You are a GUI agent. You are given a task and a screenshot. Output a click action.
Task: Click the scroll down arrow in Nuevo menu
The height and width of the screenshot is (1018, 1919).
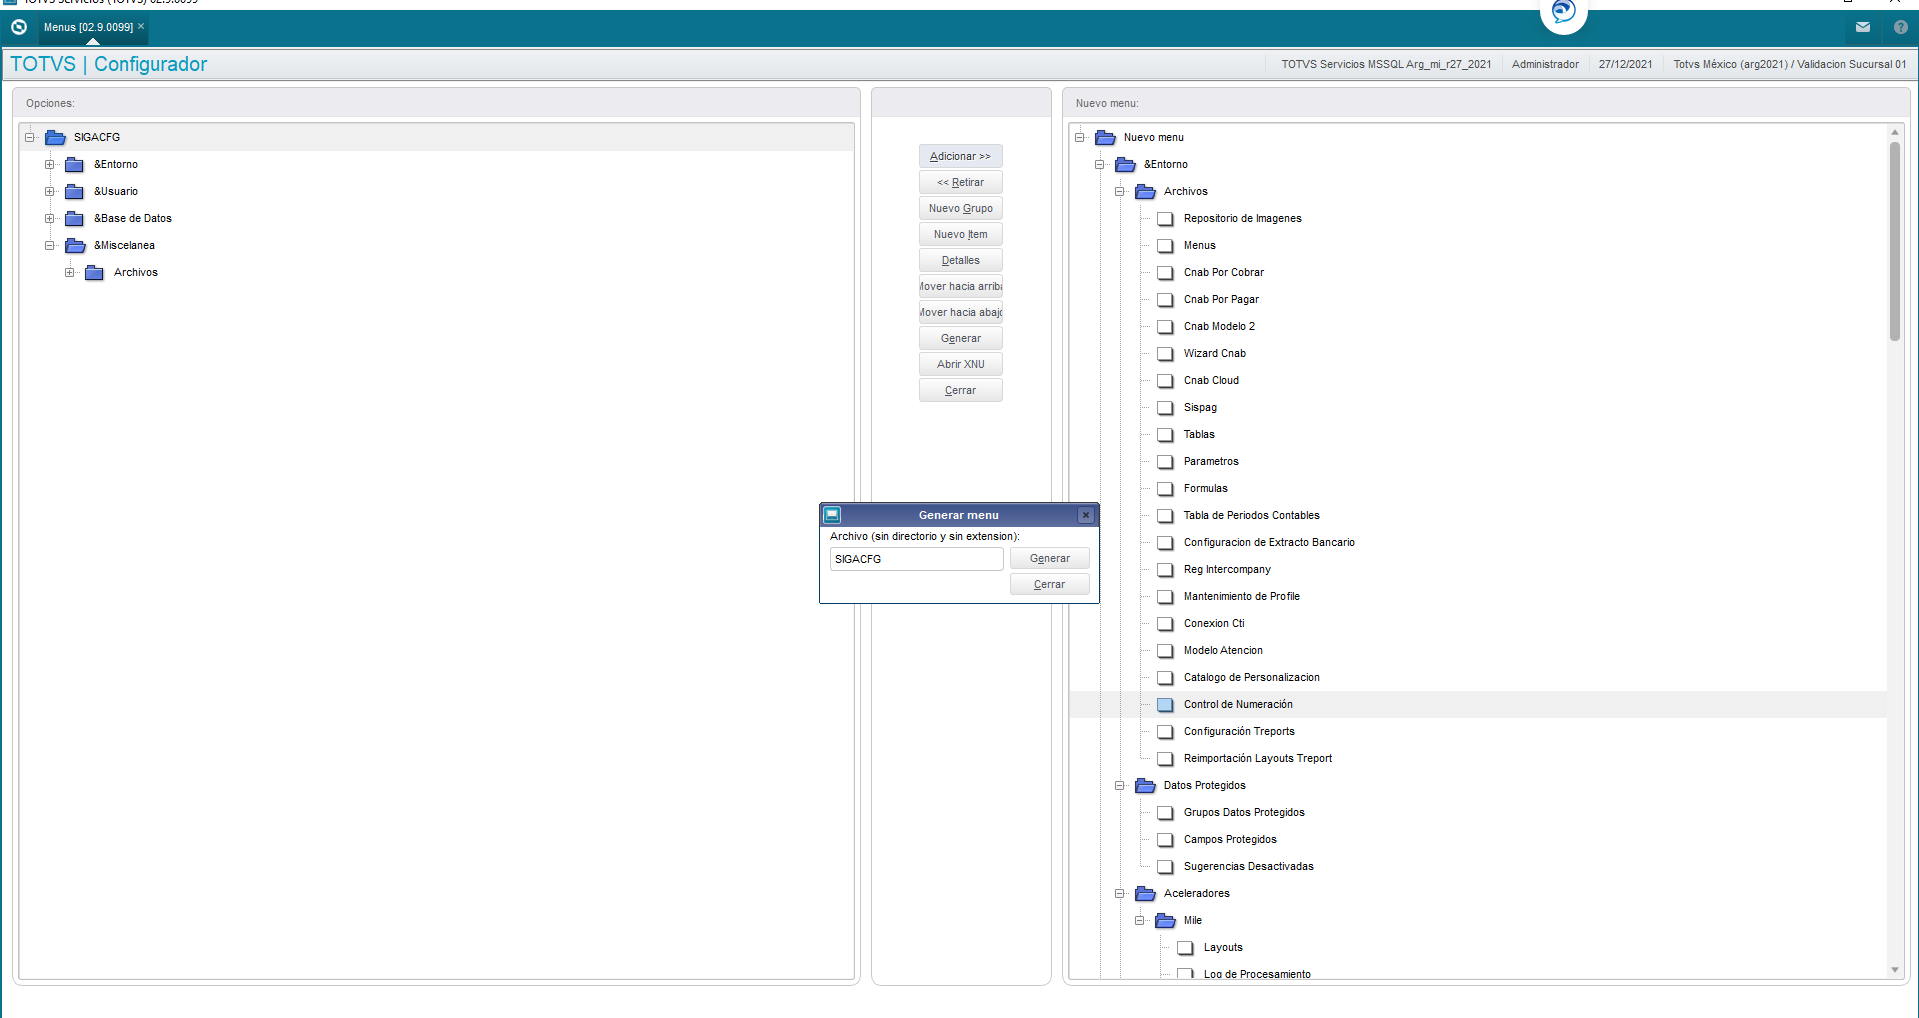[1894, 970]
